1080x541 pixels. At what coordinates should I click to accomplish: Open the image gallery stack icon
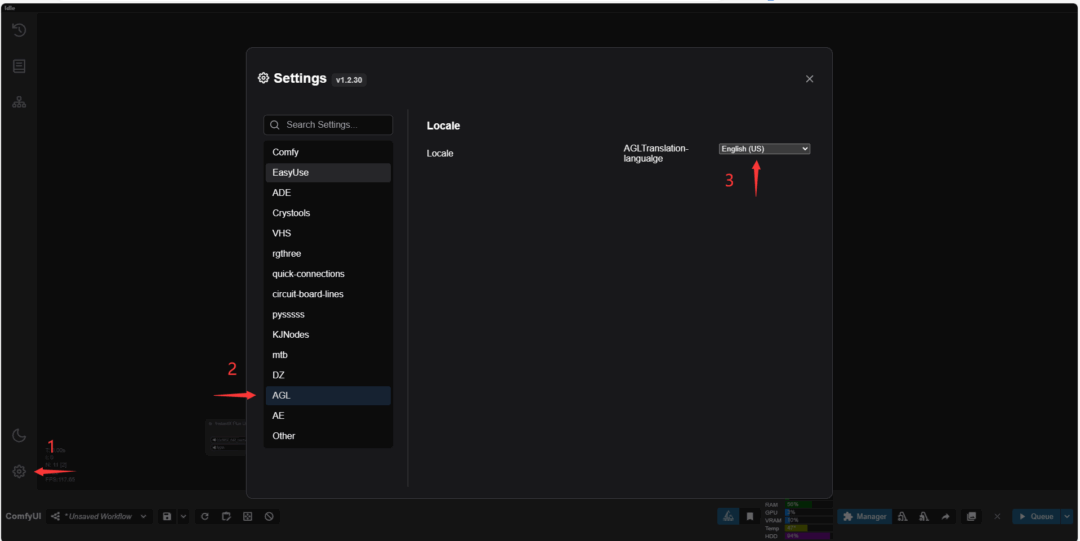971,516
